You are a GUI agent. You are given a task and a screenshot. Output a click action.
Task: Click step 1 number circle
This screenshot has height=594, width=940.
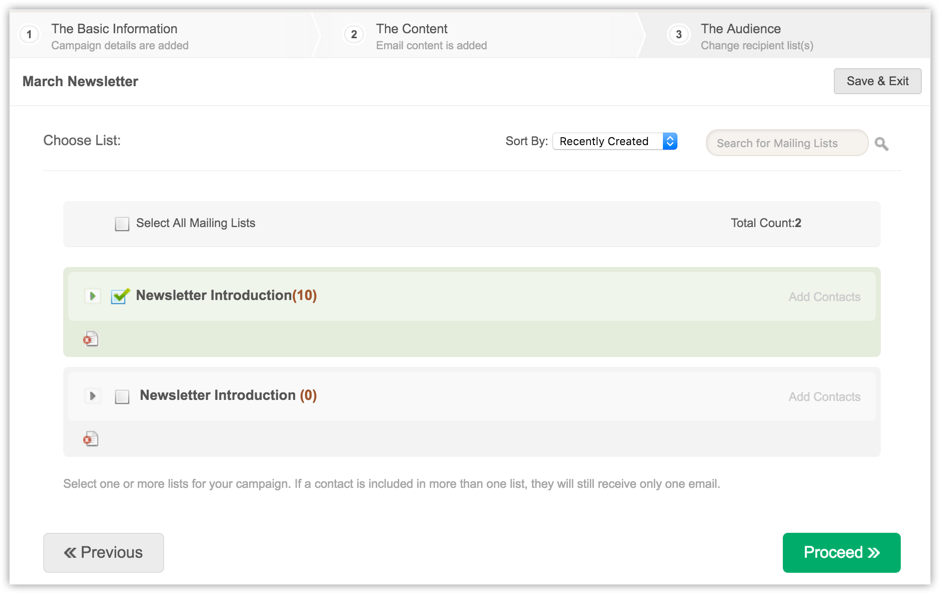[x=30, y=35]
